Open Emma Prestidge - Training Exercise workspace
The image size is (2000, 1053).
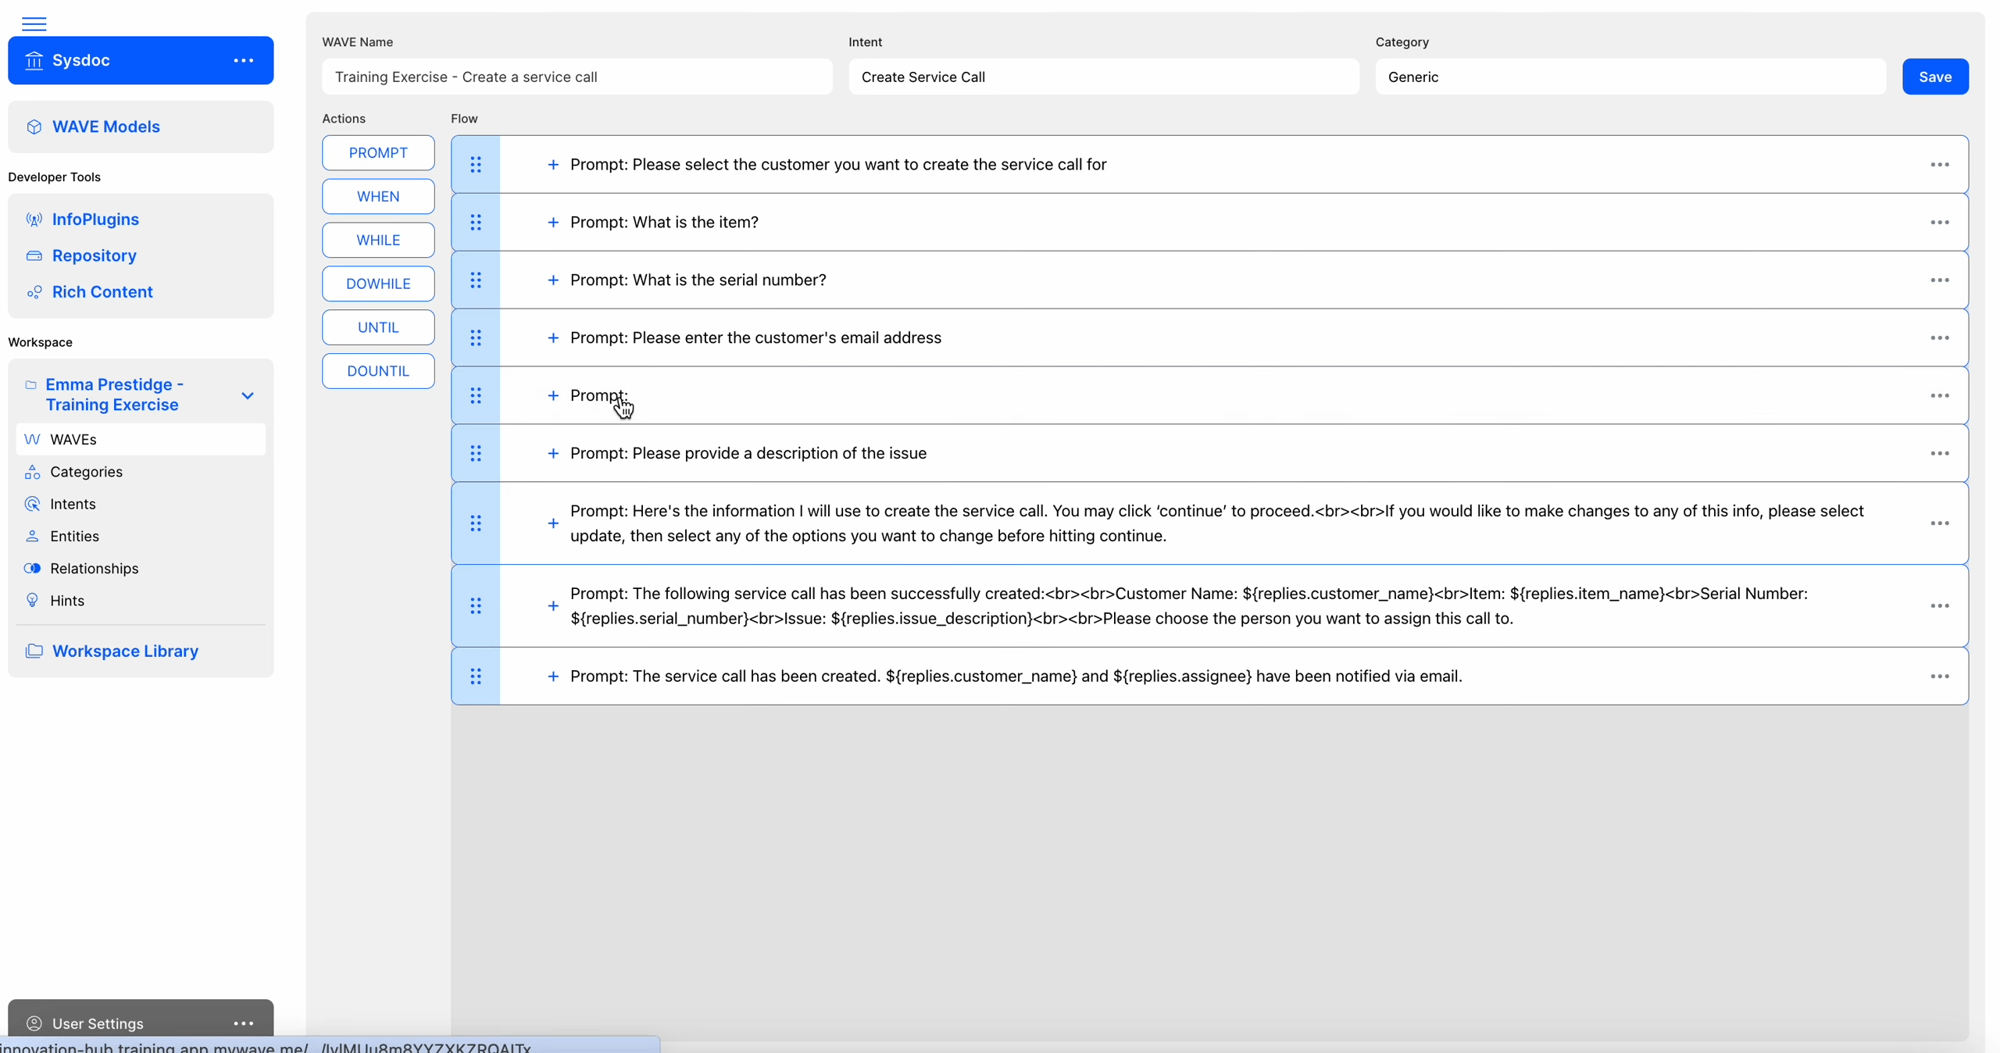coord(114,395)
